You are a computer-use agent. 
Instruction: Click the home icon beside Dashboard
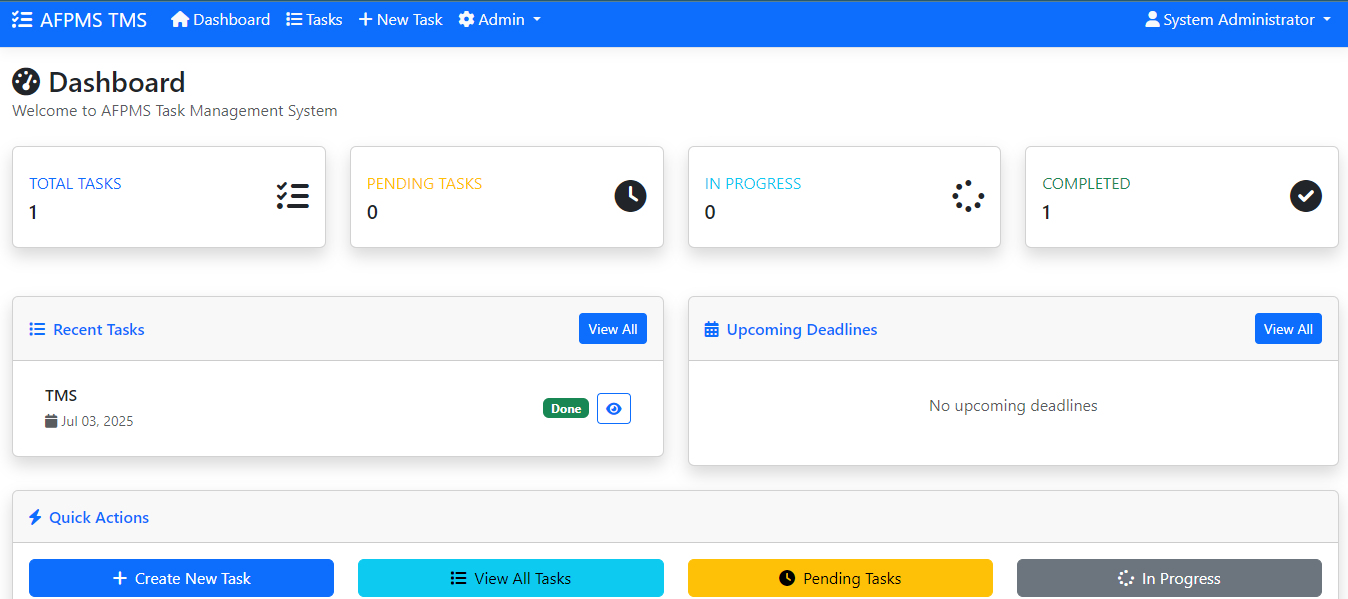click(x=180, y=18)
